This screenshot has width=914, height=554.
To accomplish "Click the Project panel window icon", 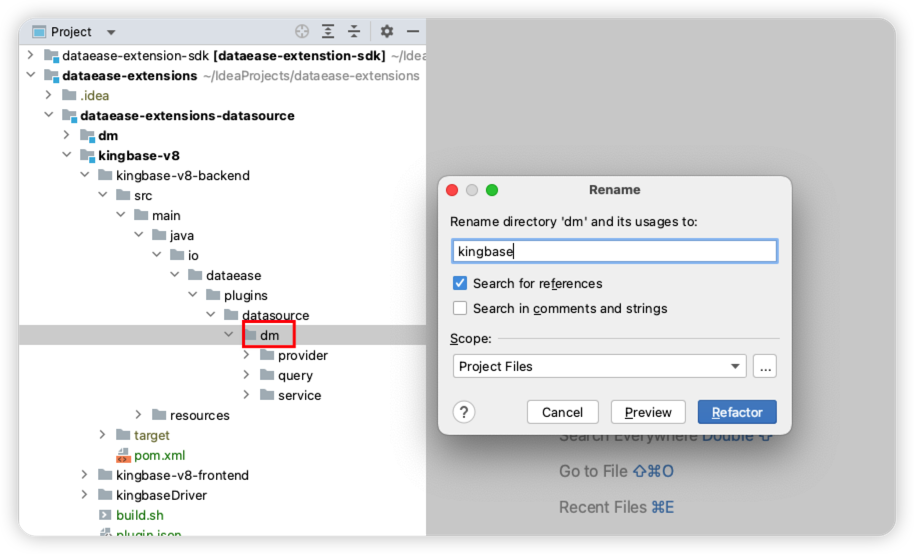I will click(x=39, y=31).
